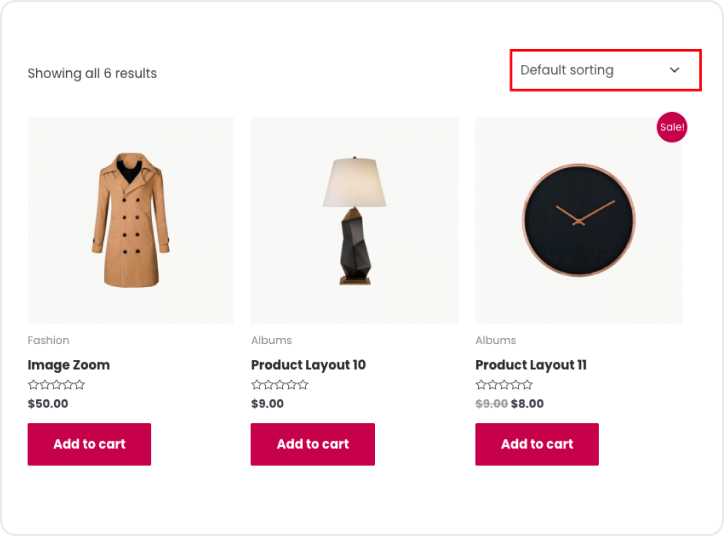Click the Fashion category label
This screenshot has width=724, height=536.
[x=48, y=340]
